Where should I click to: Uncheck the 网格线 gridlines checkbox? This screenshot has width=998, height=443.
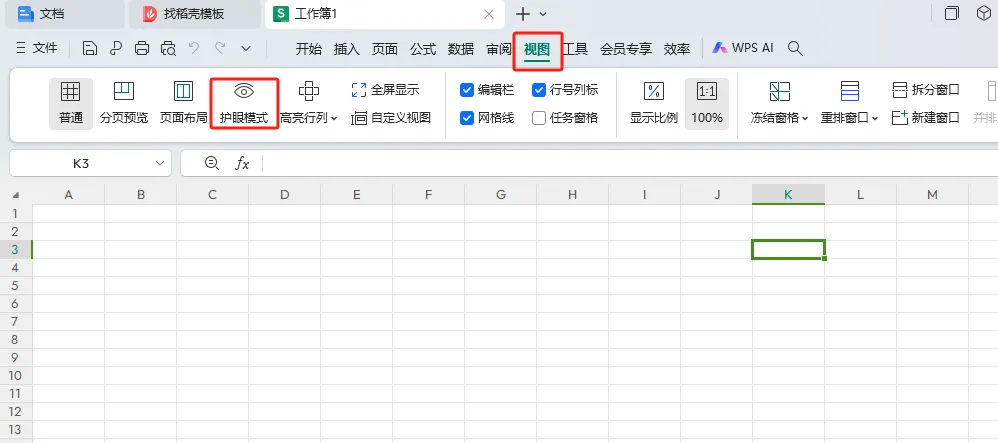coord(467,118)
